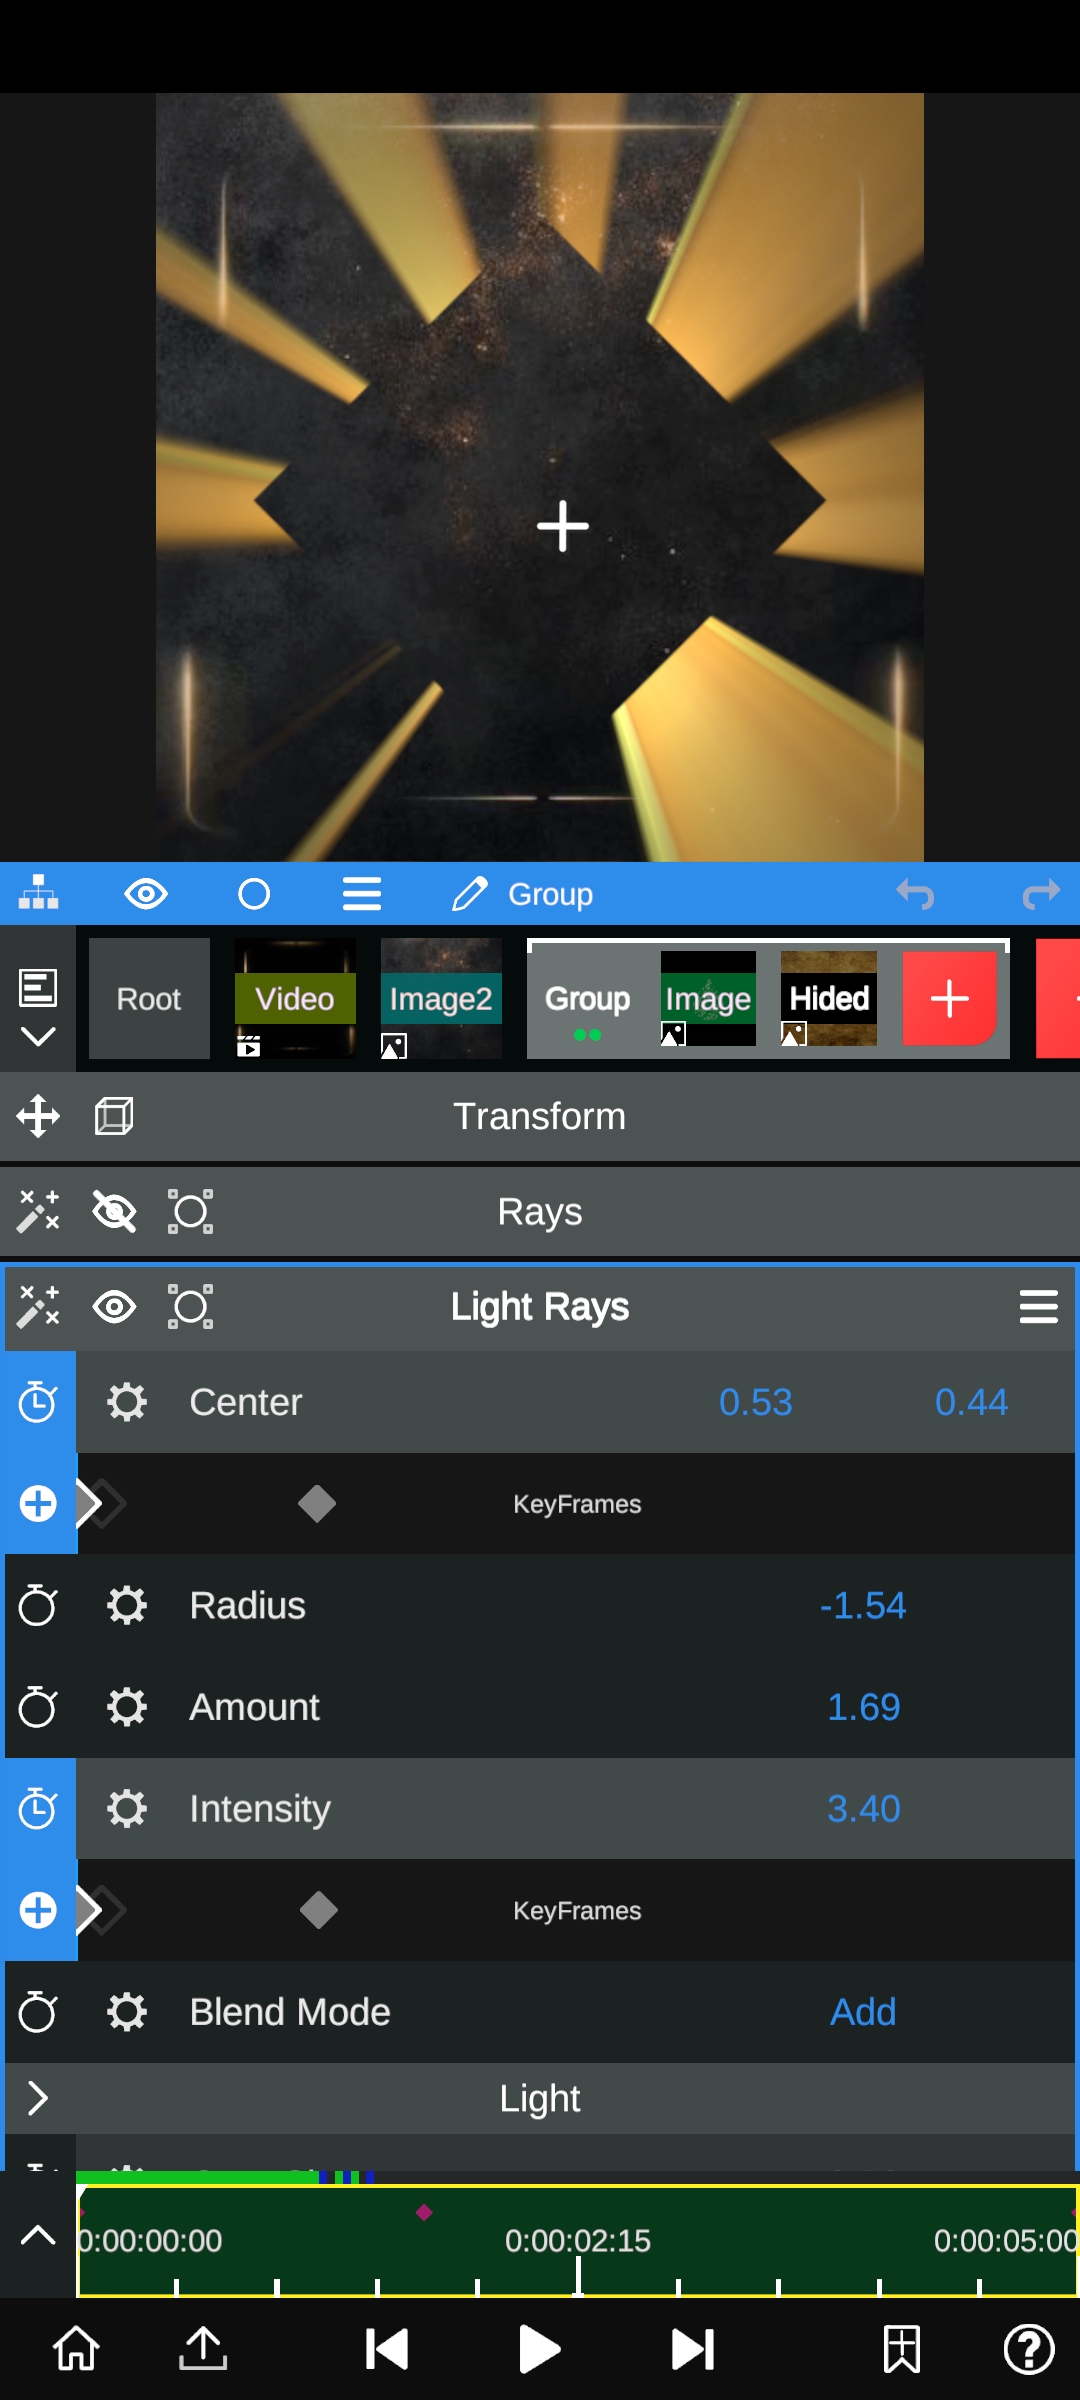Expand the Light section
The image size is (1080, 2400).
click(x=38, y=2098)
